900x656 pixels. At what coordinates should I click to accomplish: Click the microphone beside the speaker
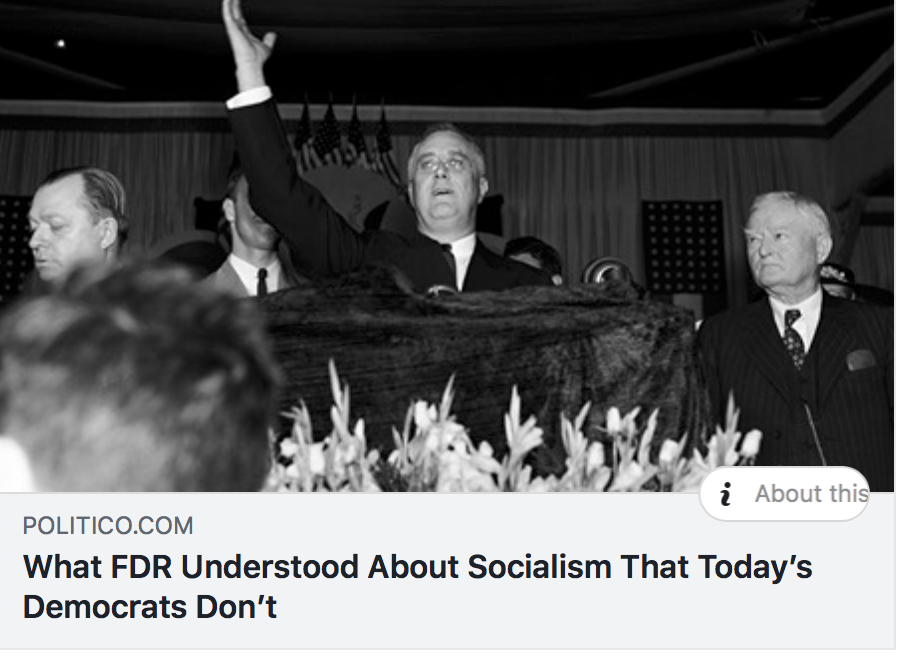(x=604, y=271)
